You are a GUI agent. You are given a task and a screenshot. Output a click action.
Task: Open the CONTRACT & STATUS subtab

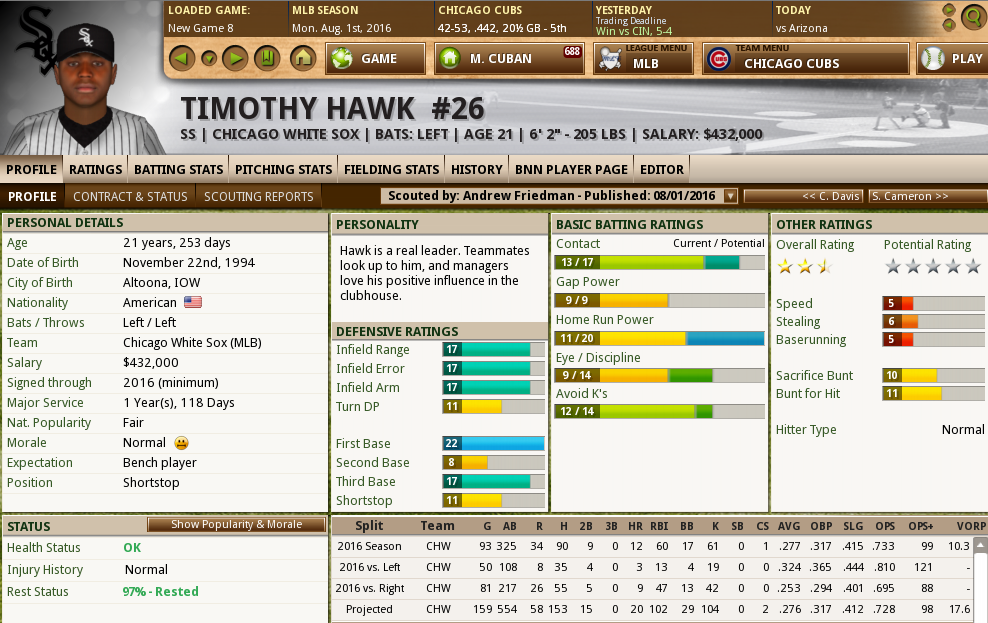(x=130, y=197)
